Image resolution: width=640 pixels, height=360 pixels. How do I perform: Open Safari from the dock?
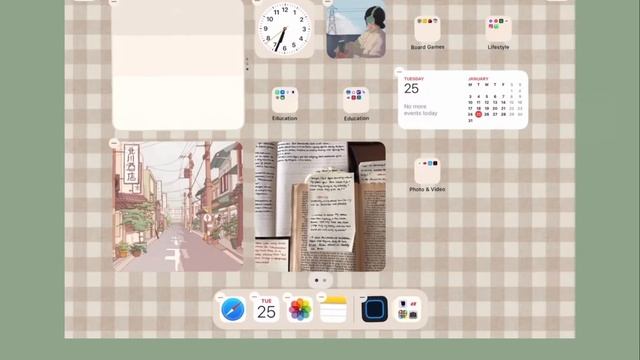[x=233, y=309]
